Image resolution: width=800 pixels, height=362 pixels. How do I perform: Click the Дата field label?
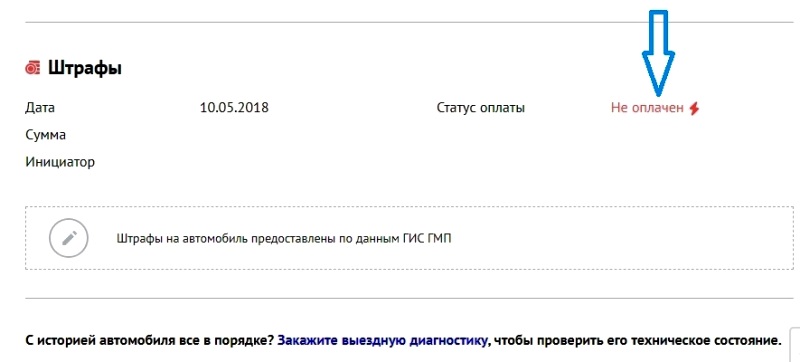coord(40,108)
